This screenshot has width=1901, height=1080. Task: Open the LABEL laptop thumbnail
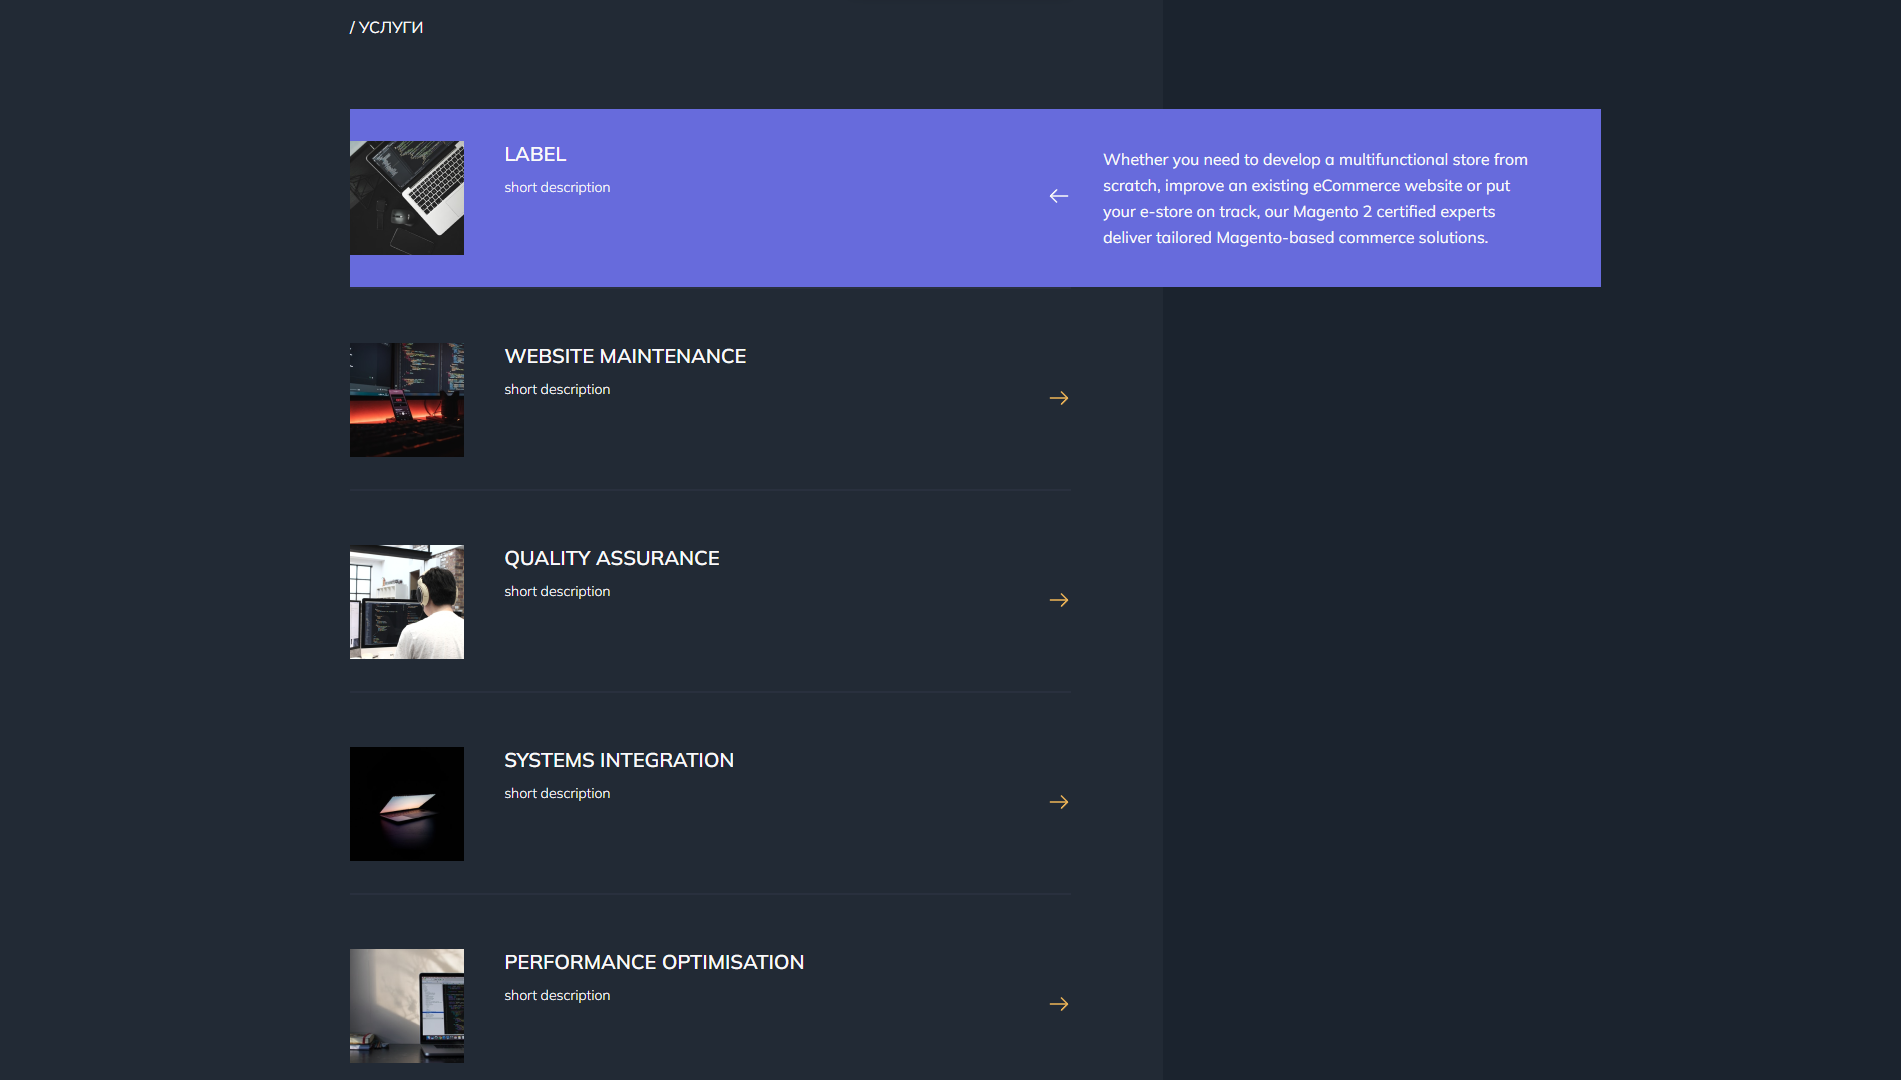point(407,198)
